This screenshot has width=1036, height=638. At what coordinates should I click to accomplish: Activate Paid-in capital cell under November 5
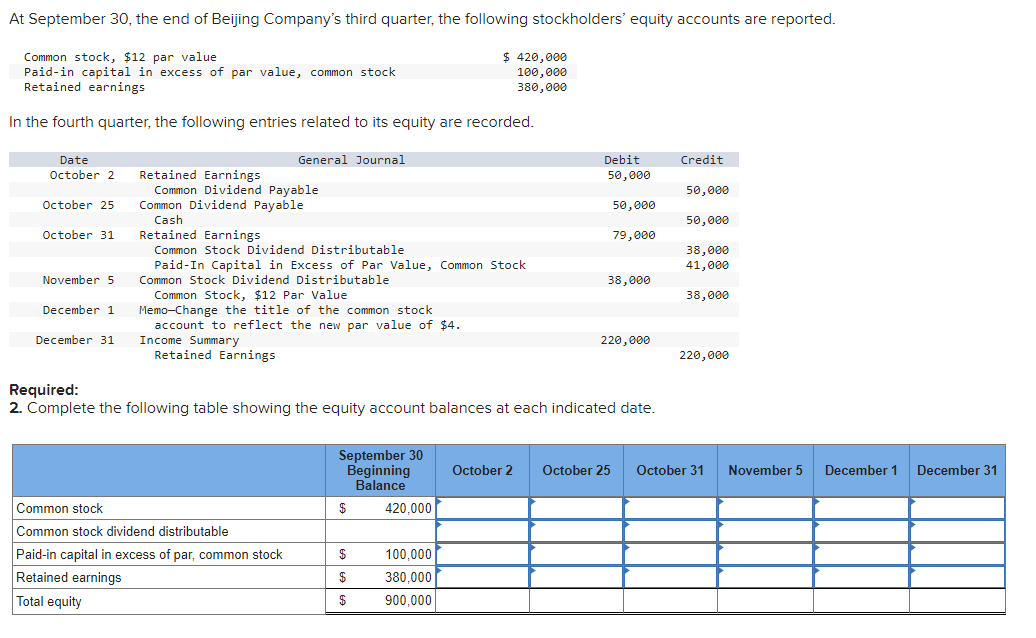(x=765, y=554)
